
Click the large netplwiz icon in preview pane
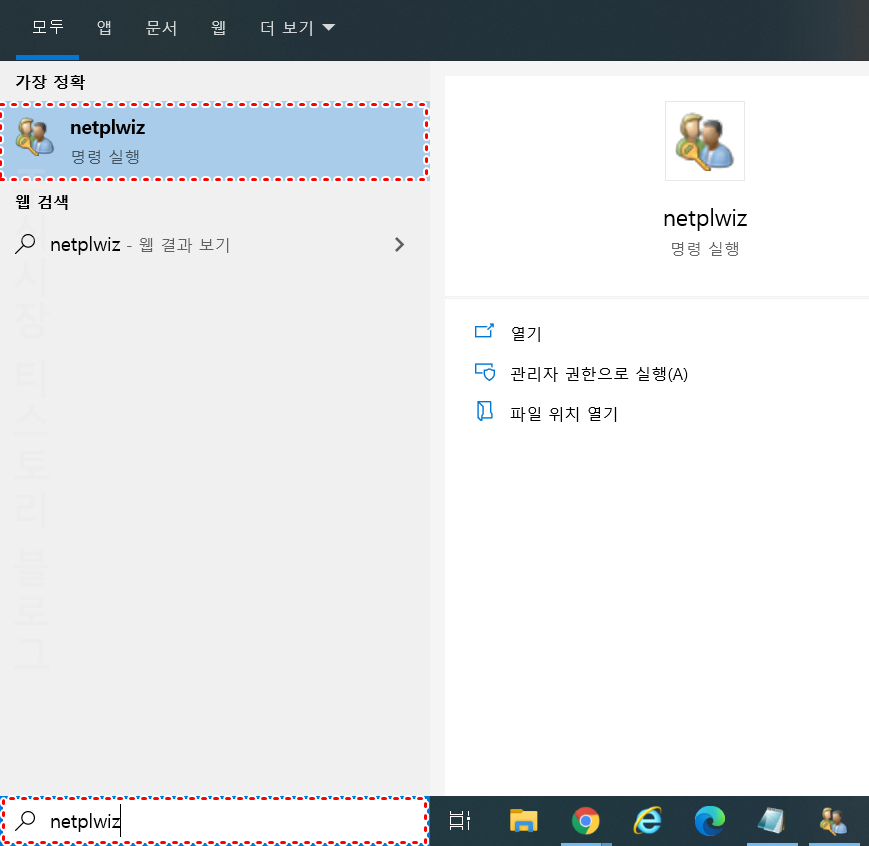[704, 141]
